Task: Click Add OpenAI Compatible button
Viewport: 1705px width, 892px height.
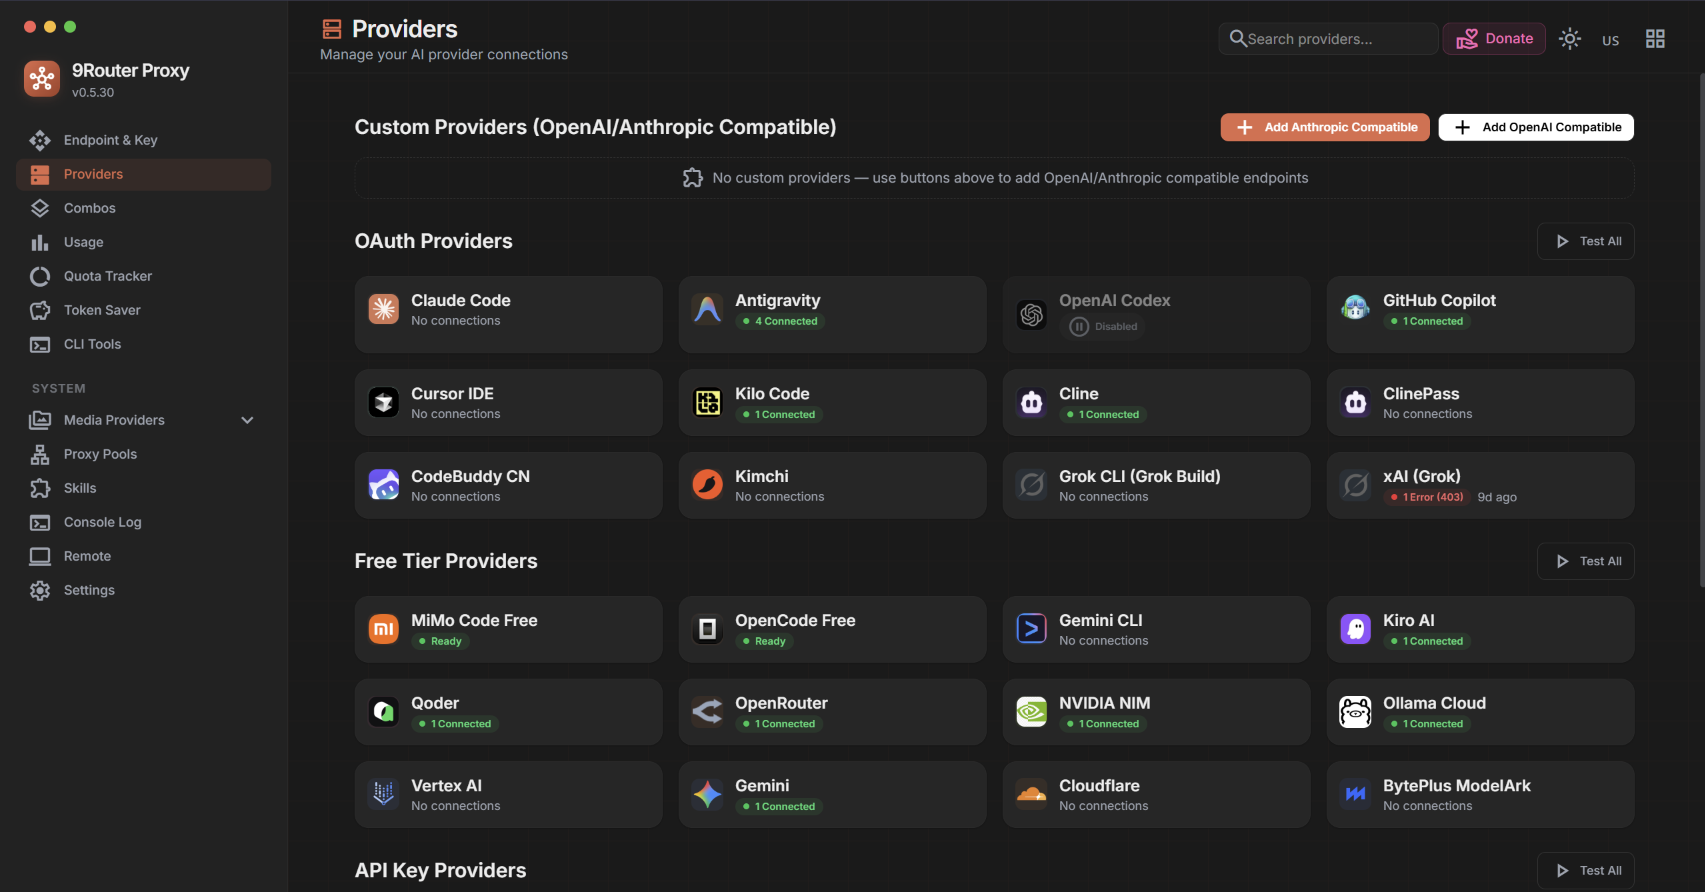Action: point(1537,127)
